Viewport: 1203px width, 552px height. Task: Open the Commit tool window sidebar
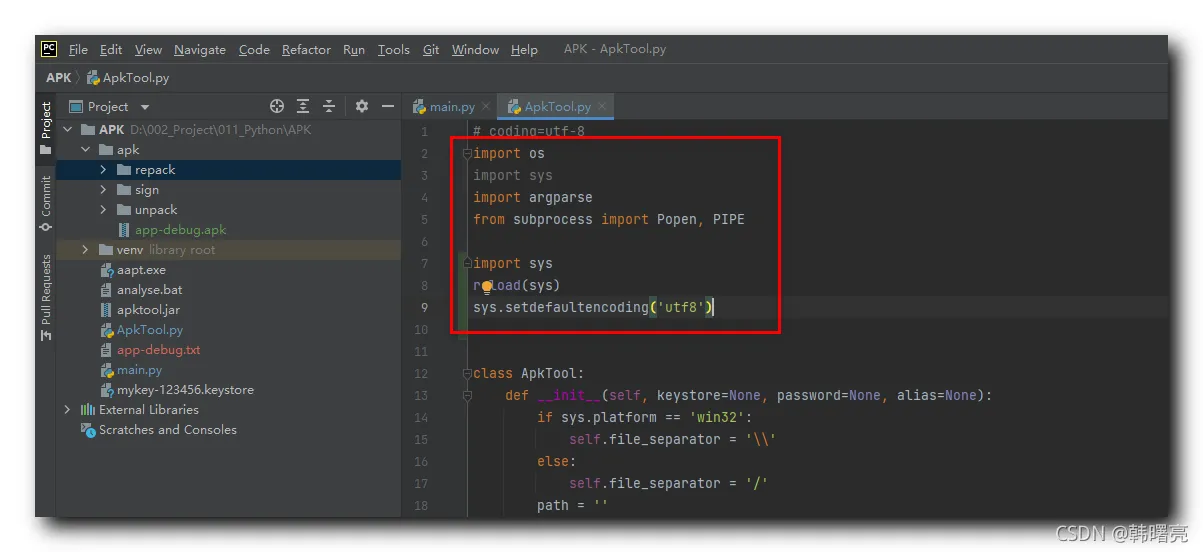pos(46,205)
